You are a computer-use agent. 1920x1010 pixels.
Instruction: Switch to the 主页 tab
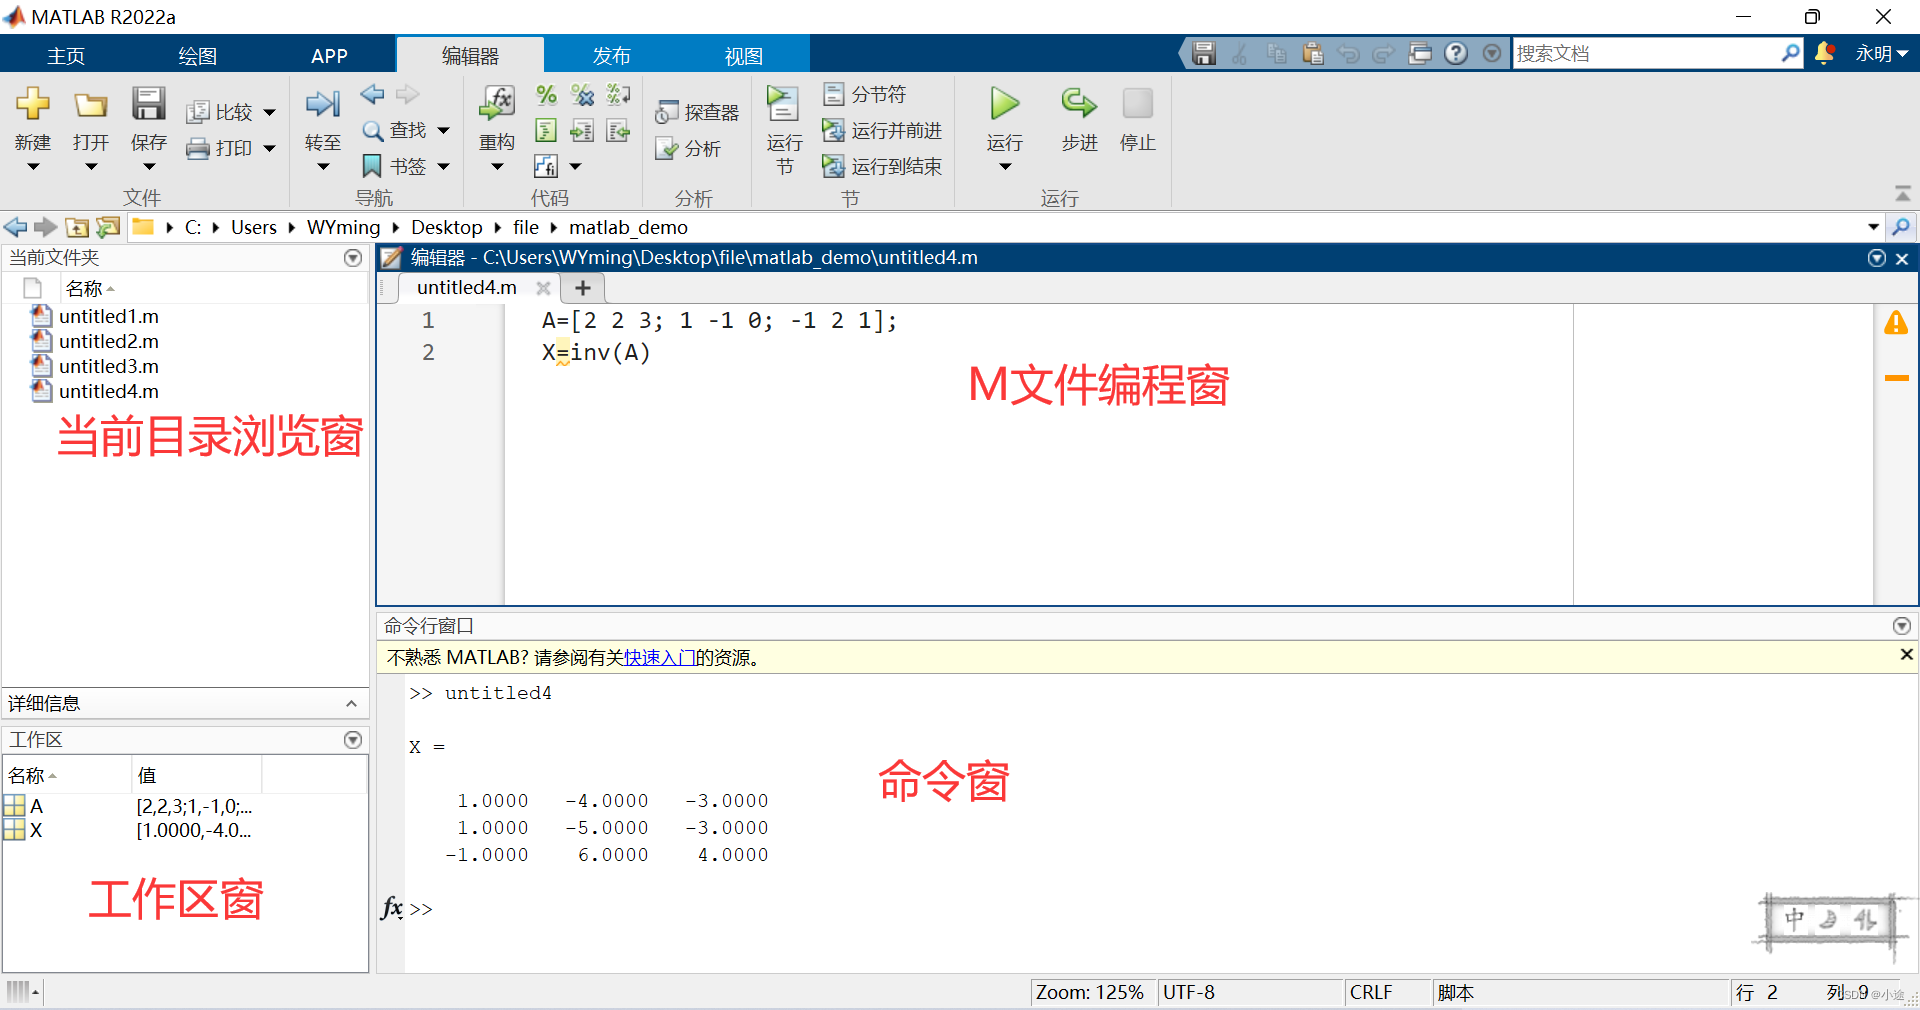(66, 56)
